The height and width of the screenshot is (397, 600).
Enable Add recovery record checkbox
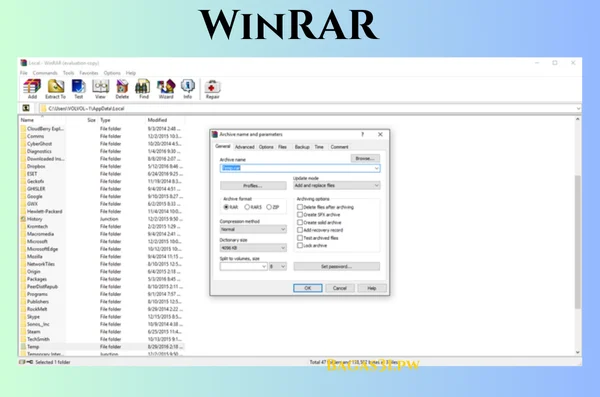[300, 230]
